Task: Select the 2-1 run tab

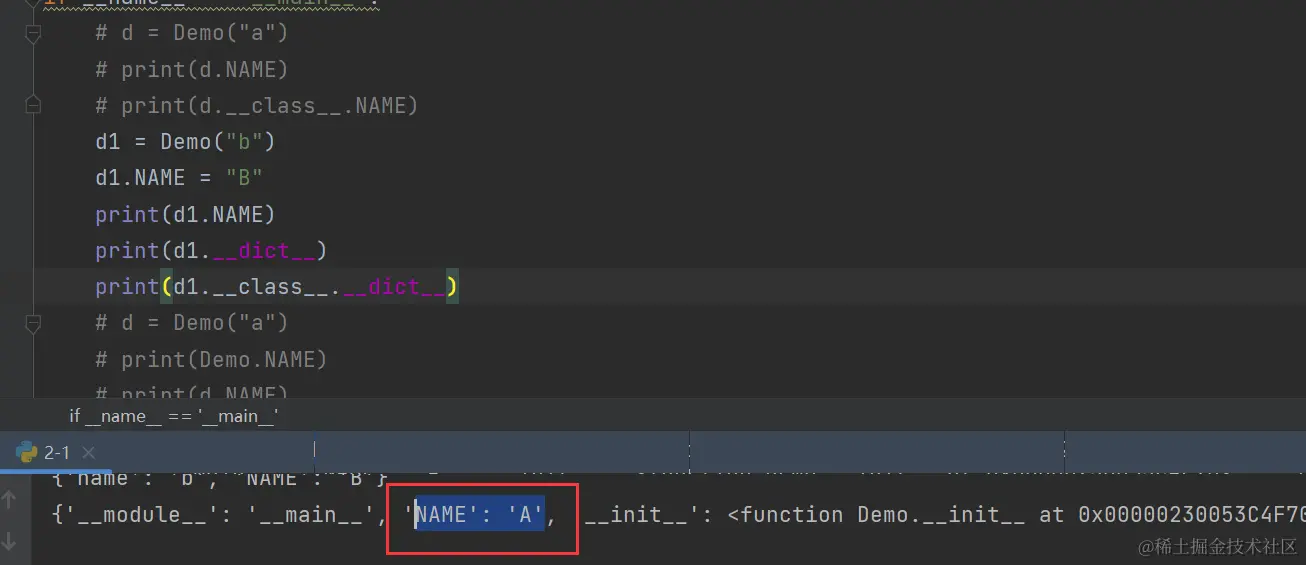Action: point(56,452)
